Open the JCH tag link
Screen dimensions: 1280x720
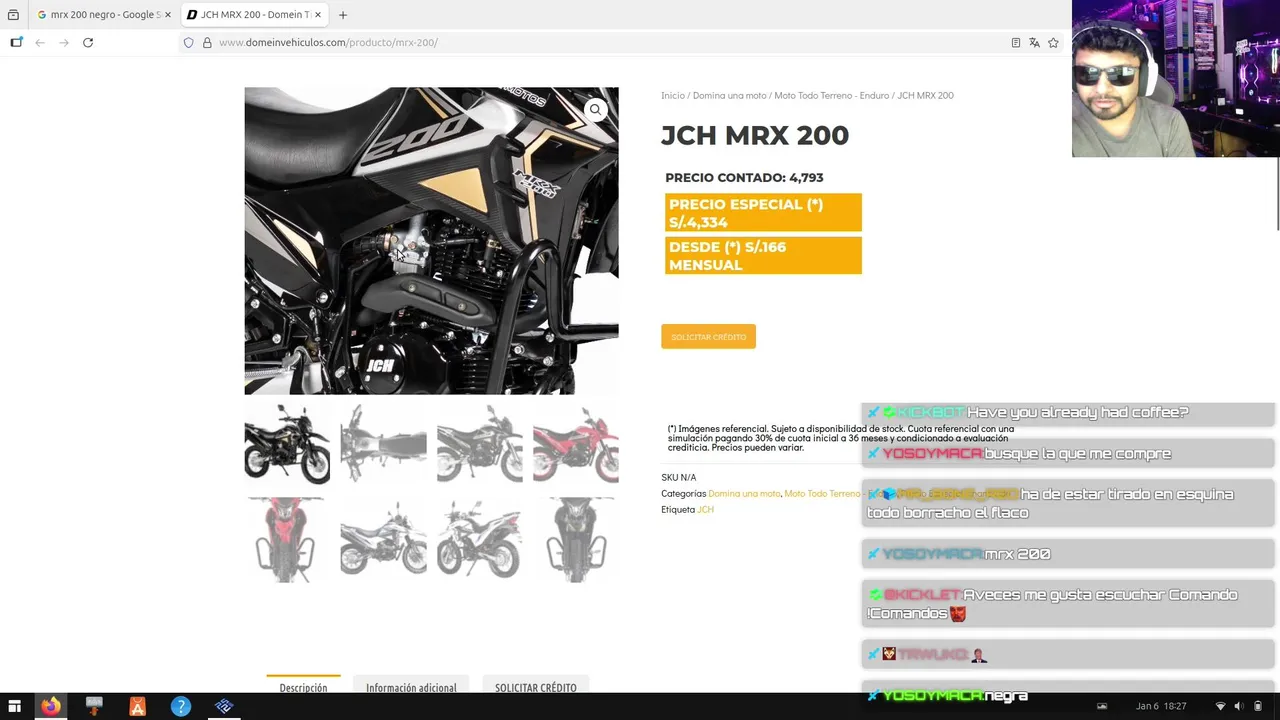tap(705, 510)
